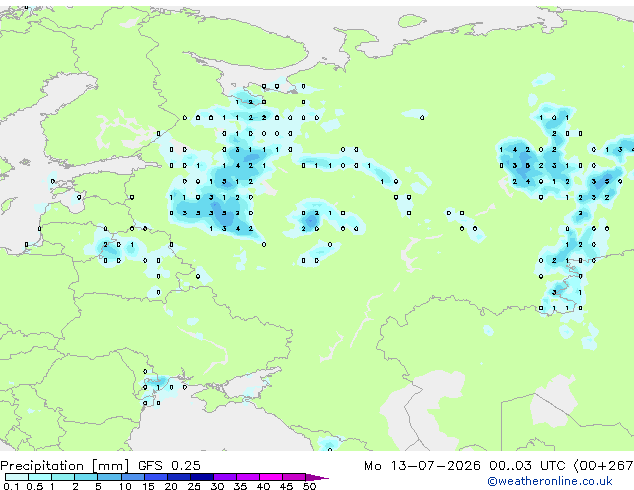Screen dimensions: 634x490
Task: Click the "15" legend scale value
Action: point(148,486)
